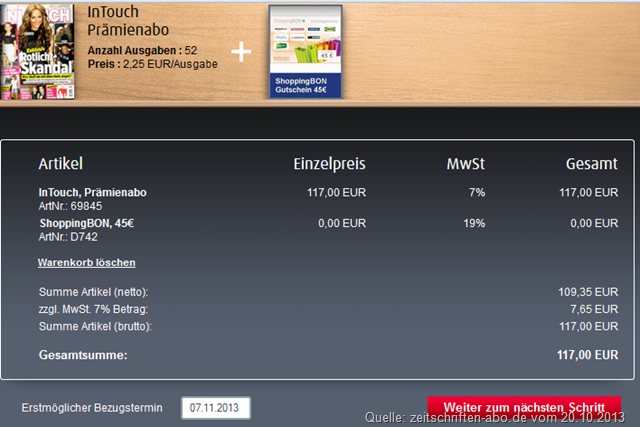
Task: Click the brutto sum 117,00 EUR value
Action: (589, 326)
